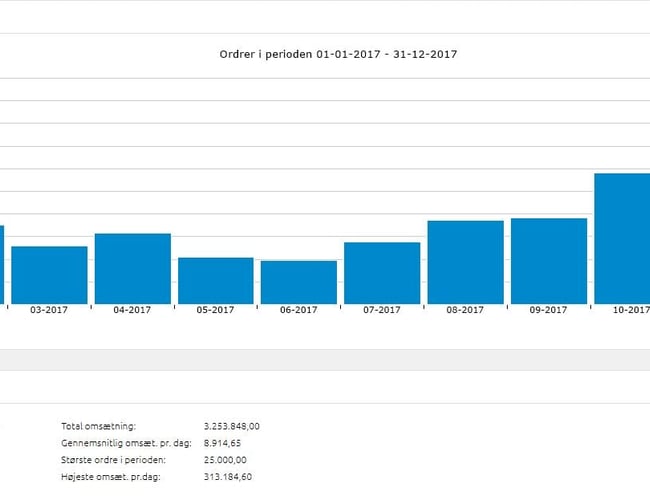
Task: Select the 06-2017 bar
Action: coord(299,282)
